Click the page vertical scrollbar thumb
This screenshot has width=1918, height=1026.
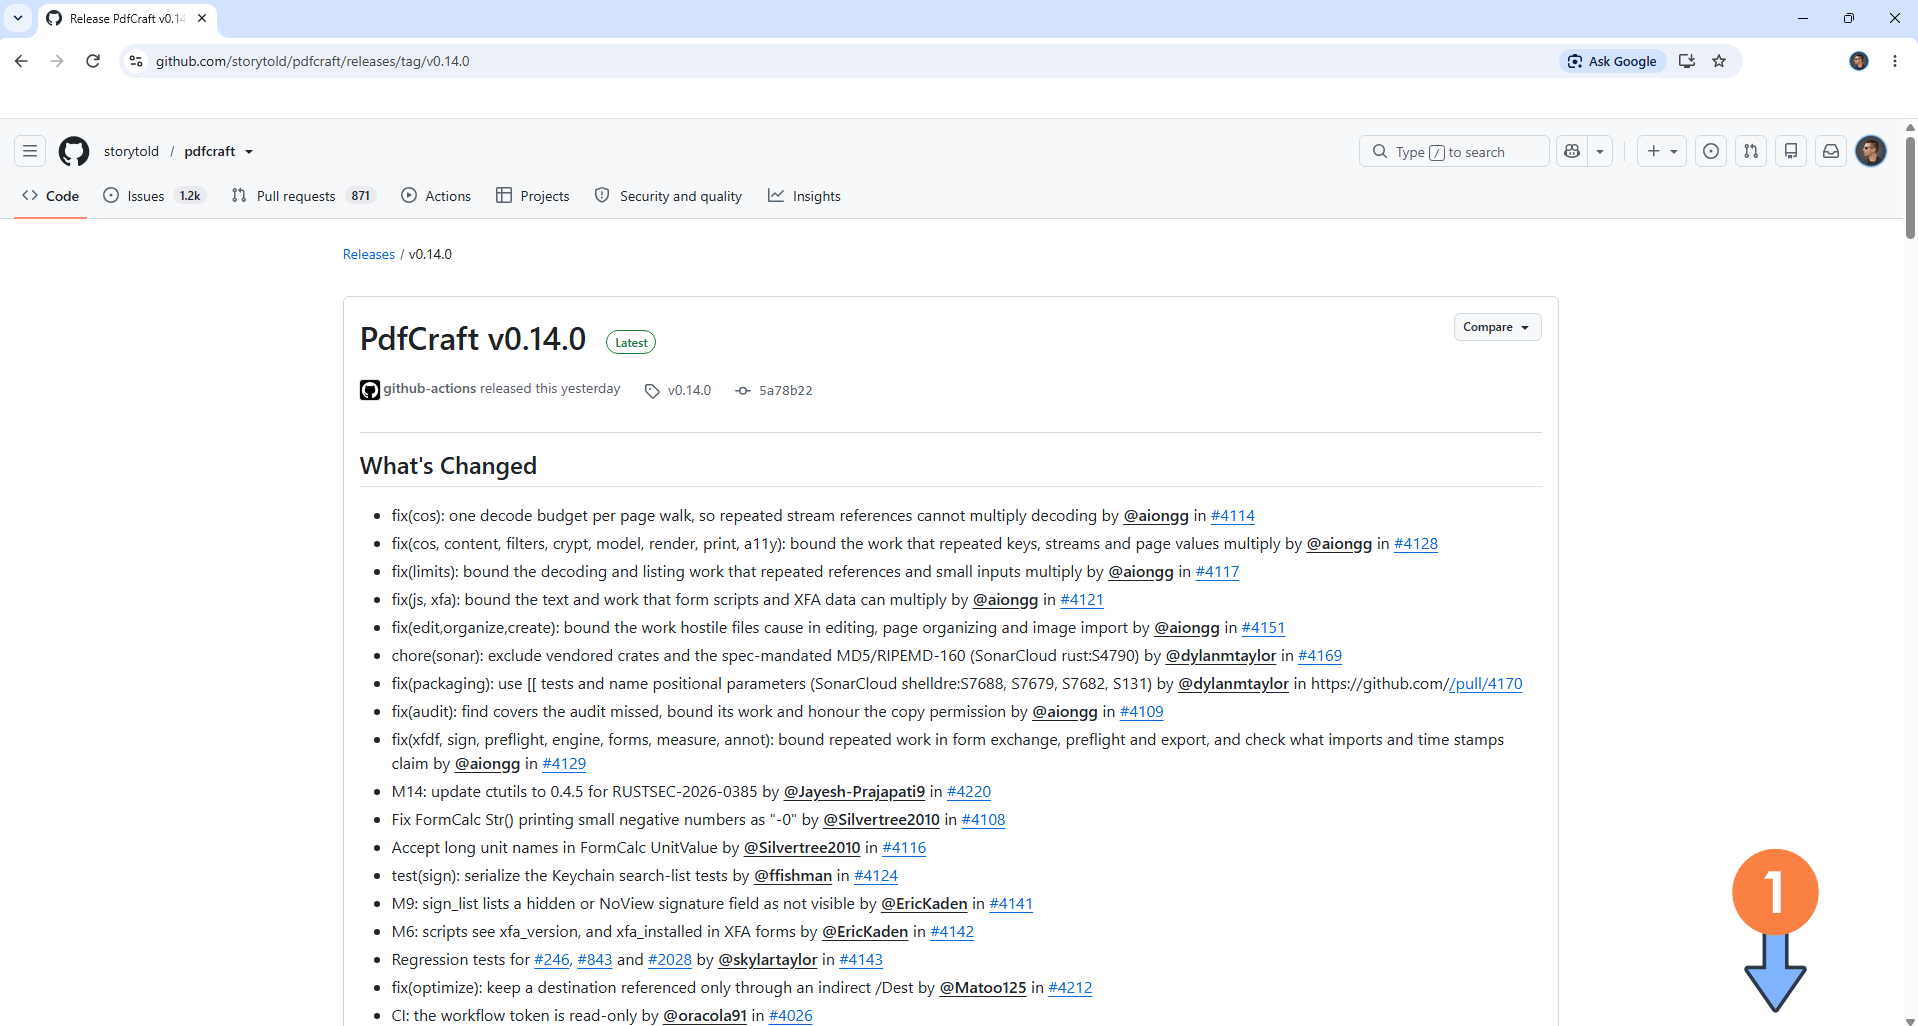[1910, 187]
